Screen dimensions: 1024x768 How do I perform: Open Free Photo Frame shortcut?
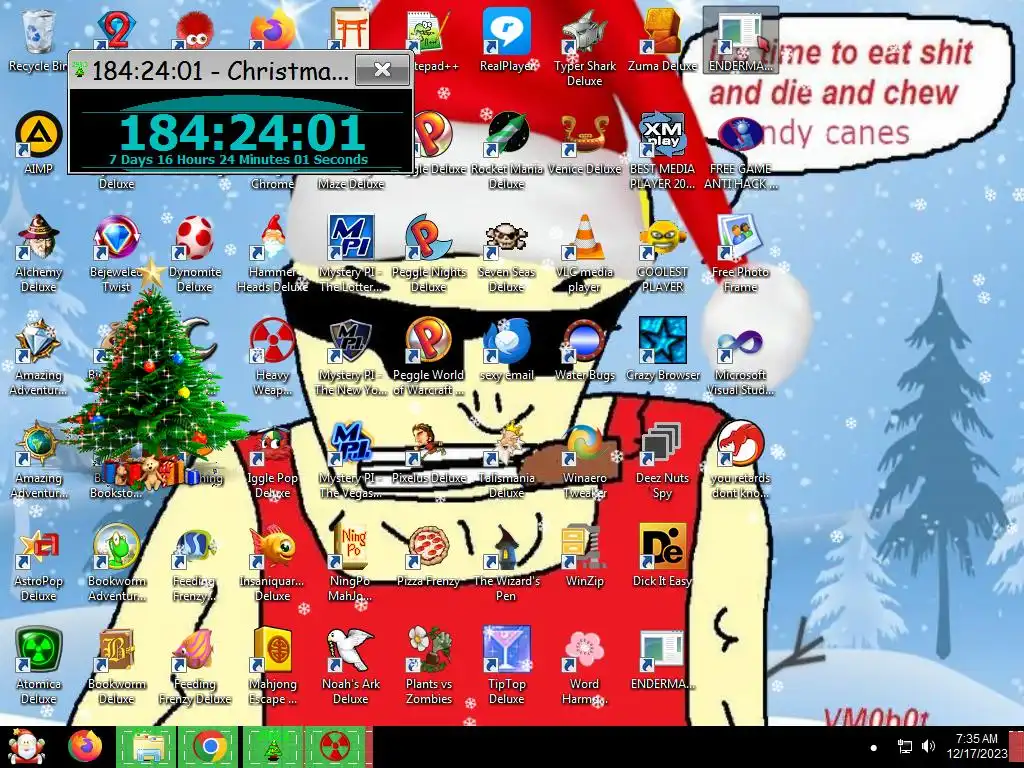(x=740, y=253)
